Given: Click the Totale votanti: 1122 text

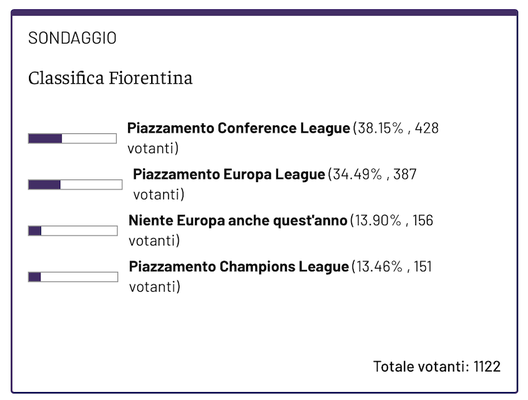Looking at the screenshot, I should pos(437,366).
